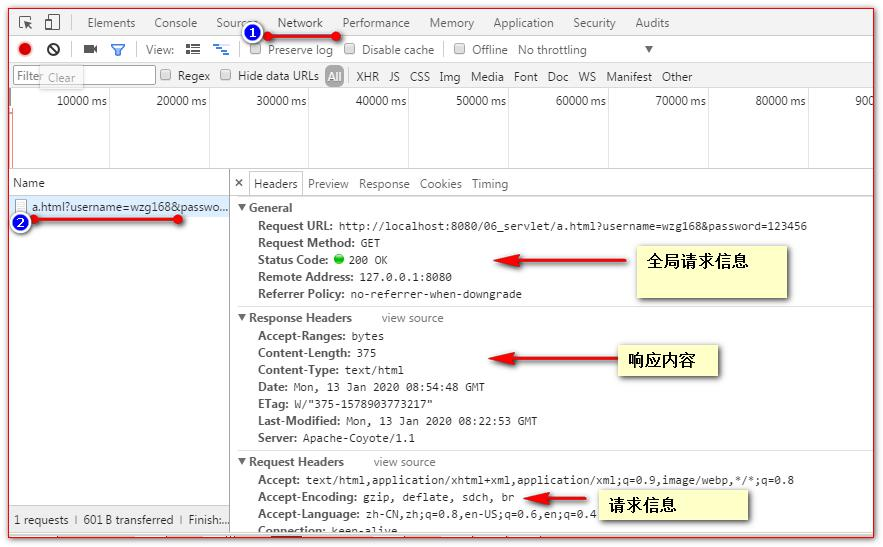Click the Request URL value text
Screen dimensions: 883x547
coord(572,226)
